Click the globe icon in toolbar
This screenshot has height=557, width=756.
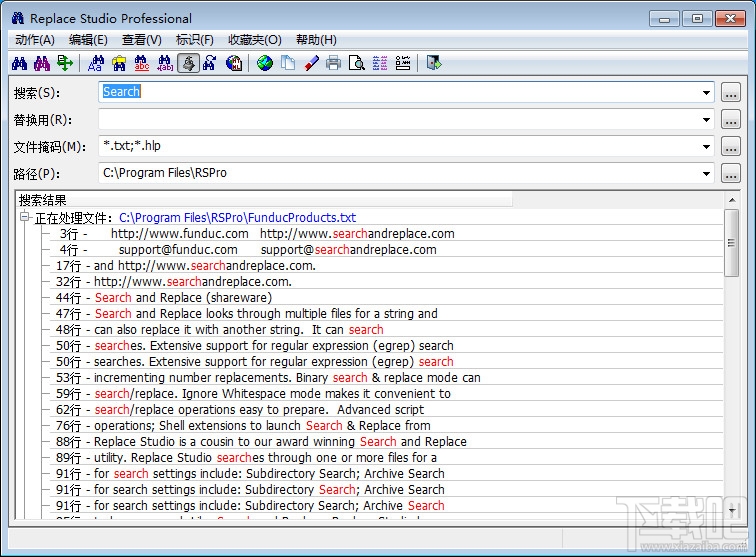coord(265,63)
